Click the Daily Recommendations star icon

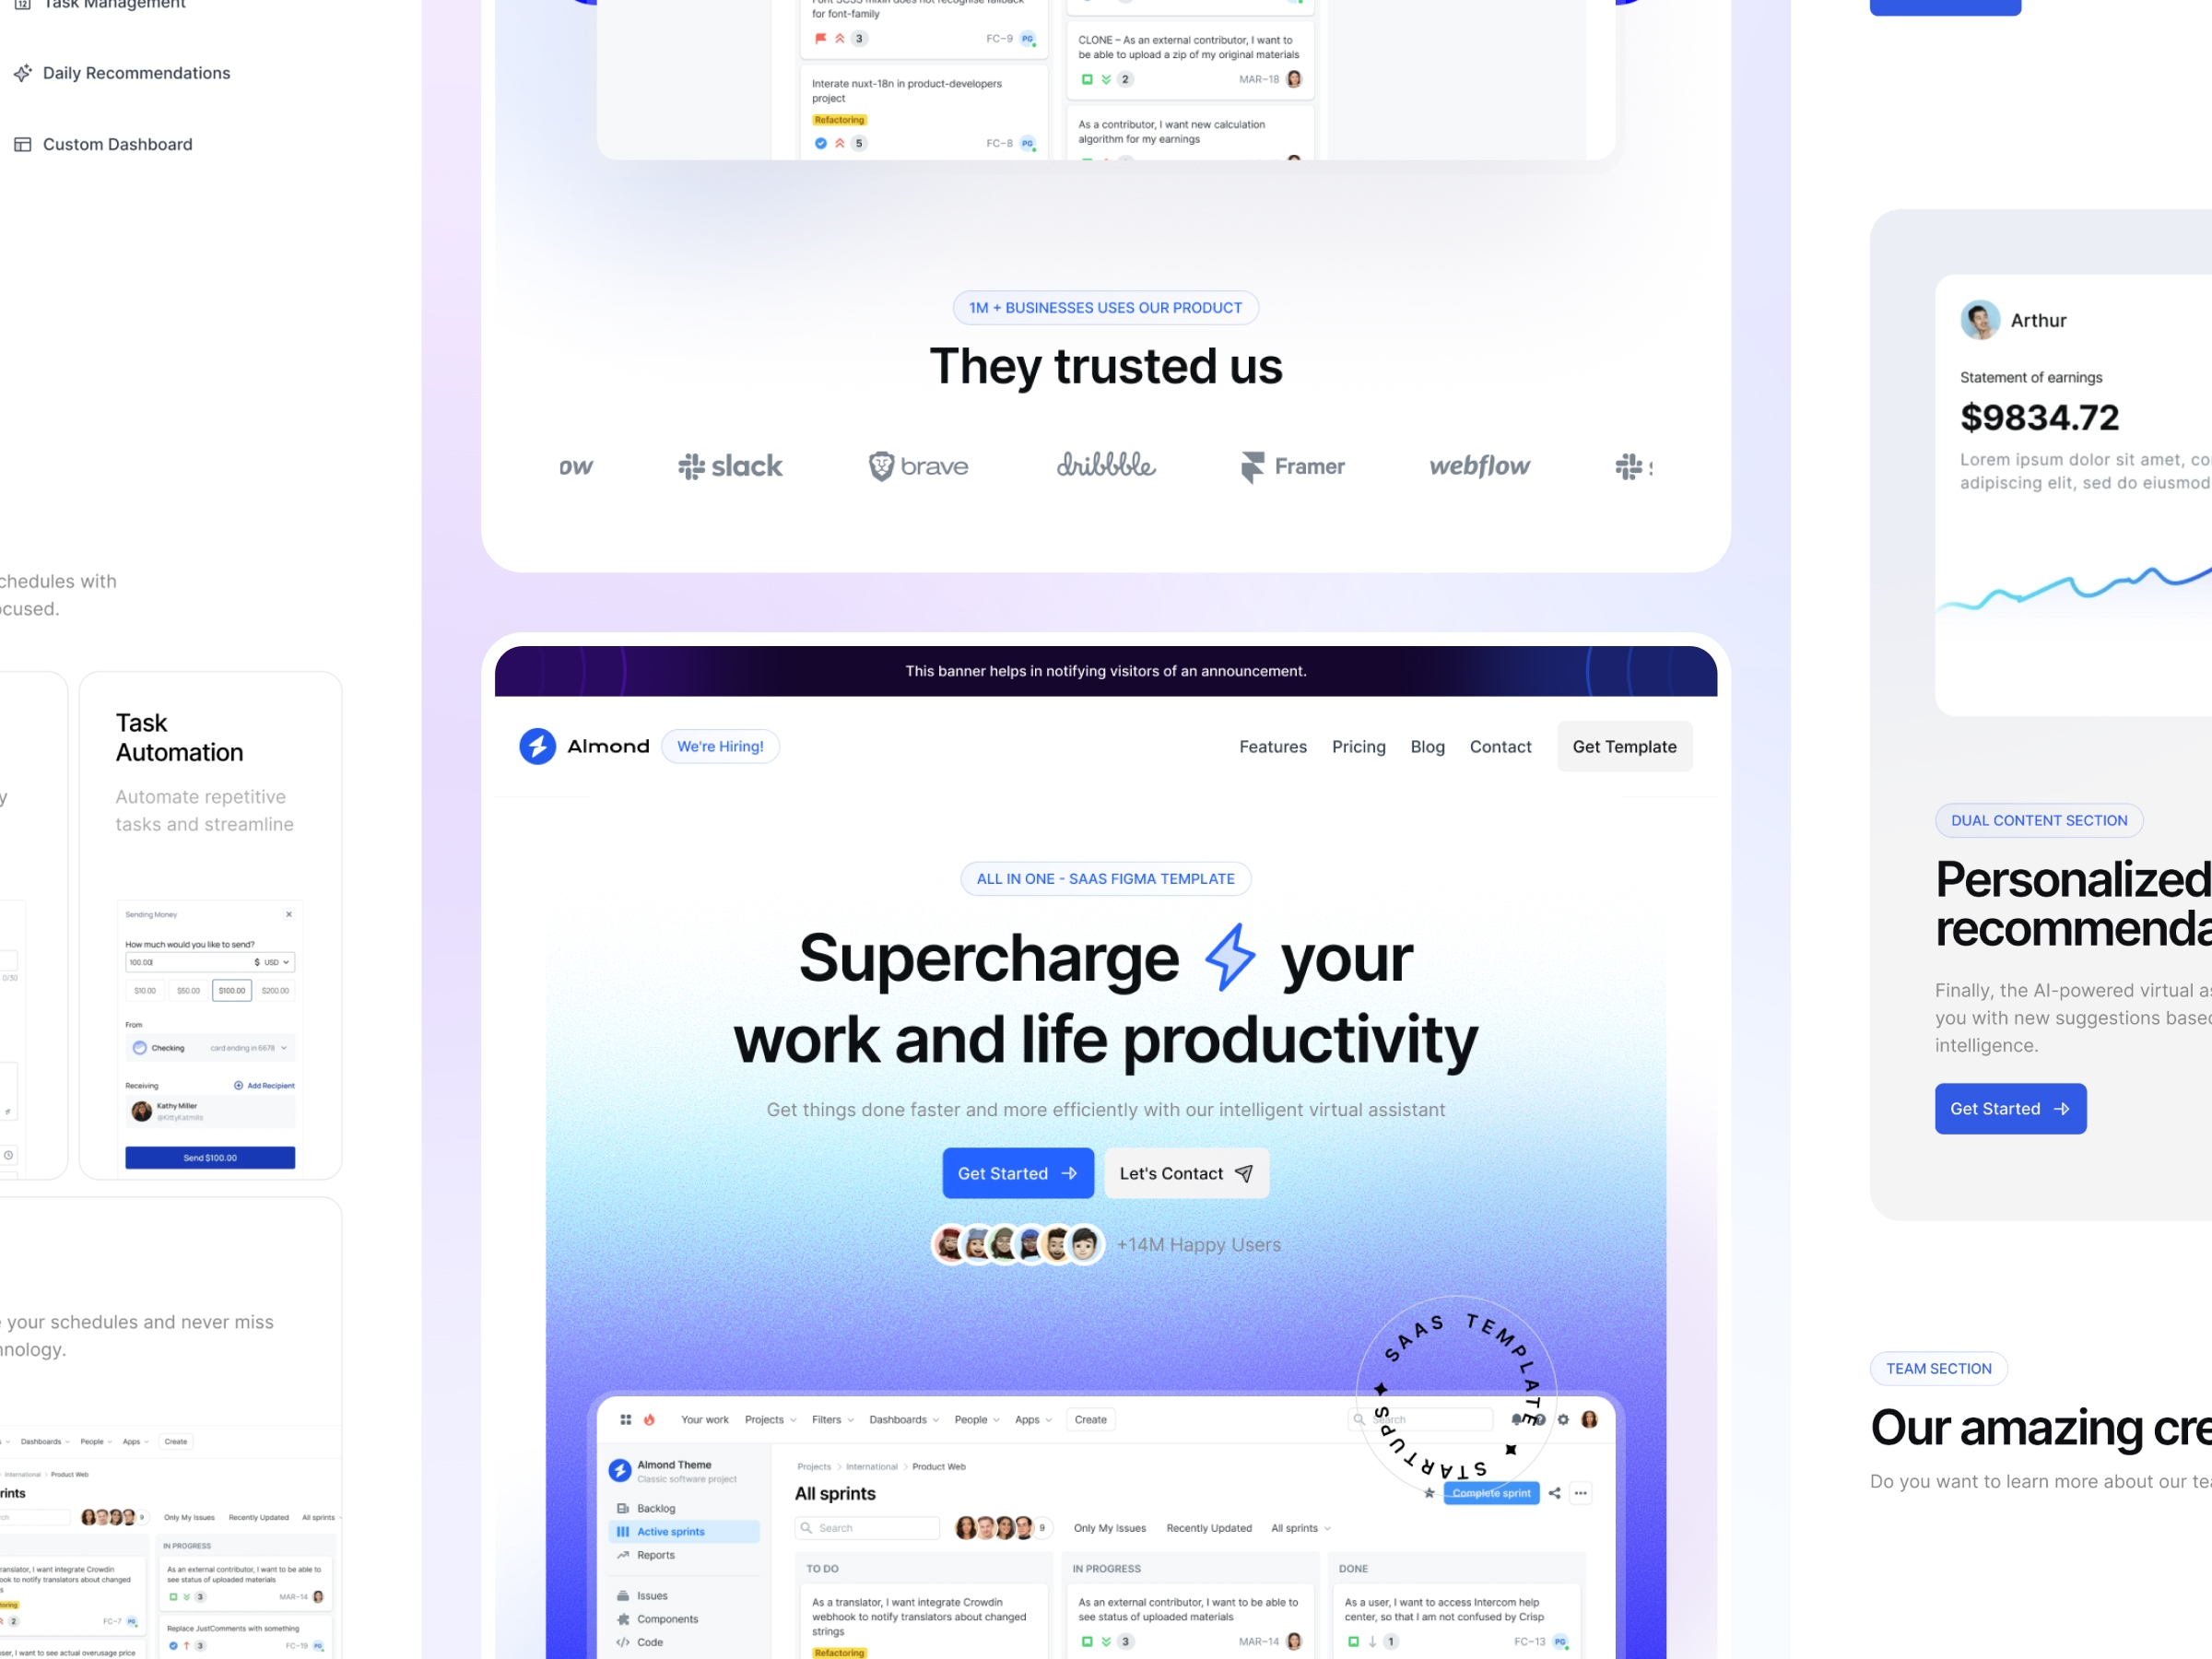[24, 73]
